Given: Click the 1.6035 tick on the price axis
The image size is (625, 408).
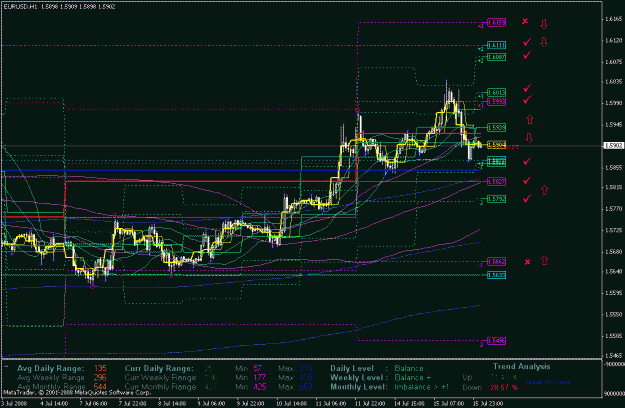Looking at the screenshot, I should (613, 82).
